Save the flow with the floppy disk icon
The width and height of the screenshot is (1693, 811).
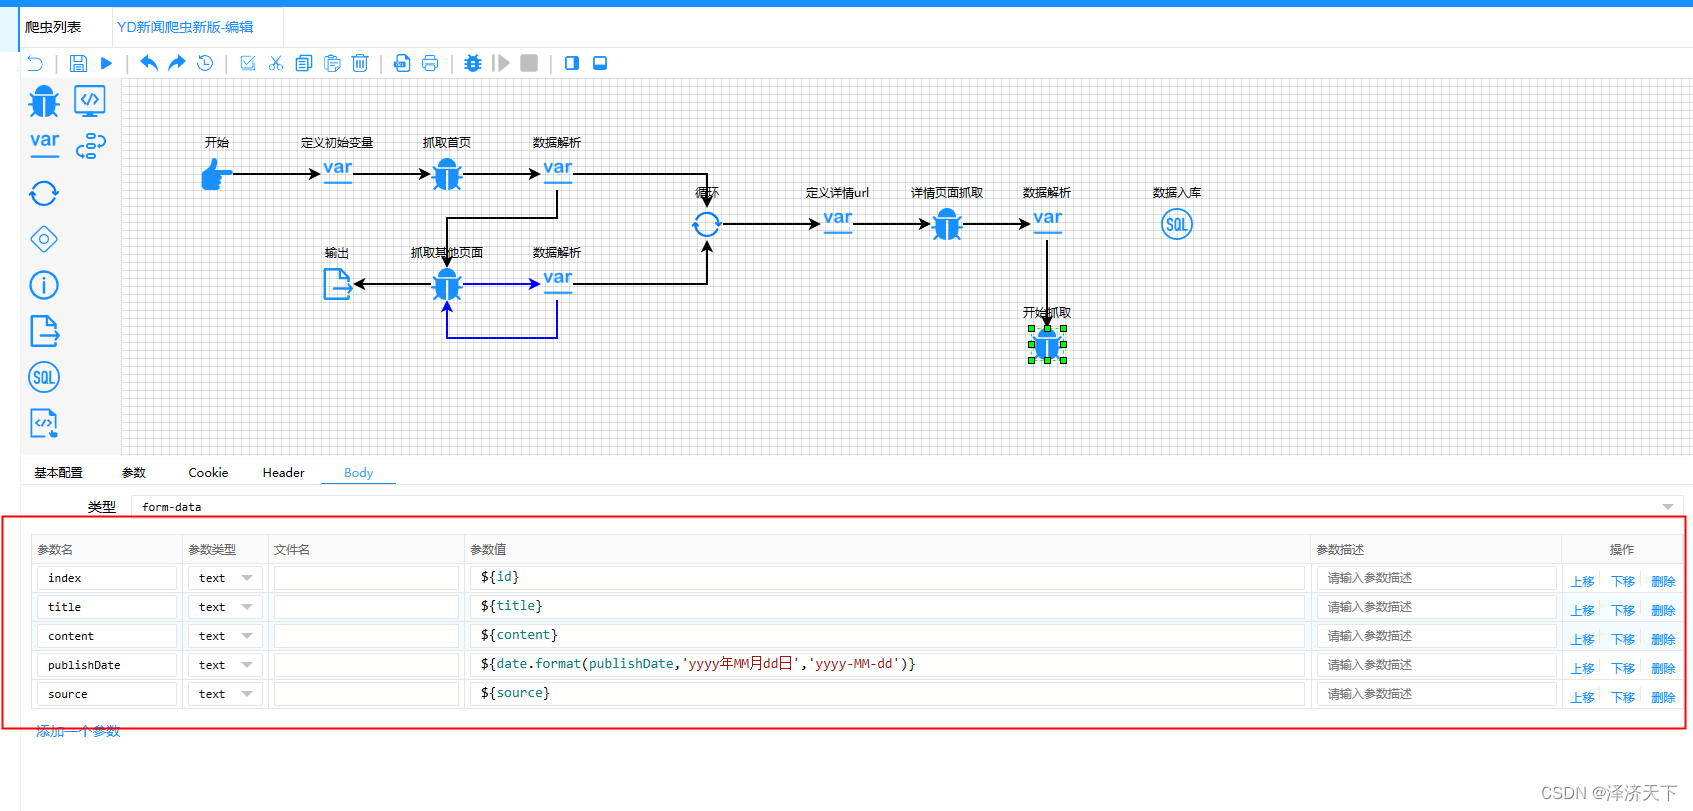[x=78, y=63]
